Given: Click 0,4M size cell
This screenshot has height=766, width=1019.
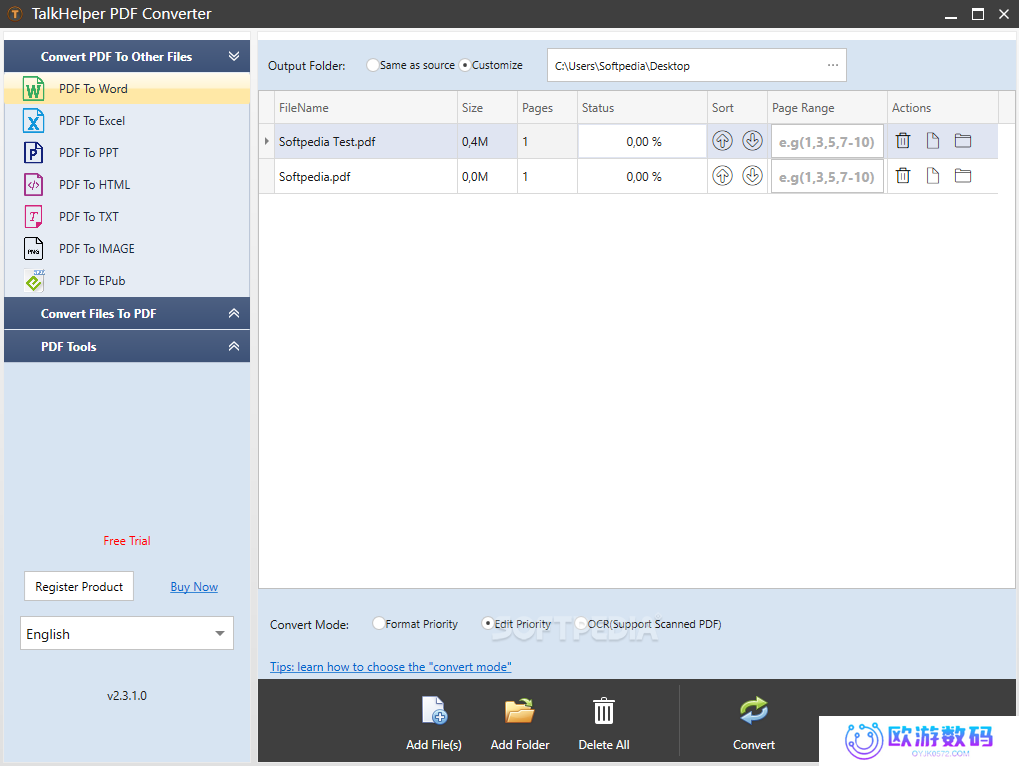Looking at the screenshot, I should click(x=487, y=142).
